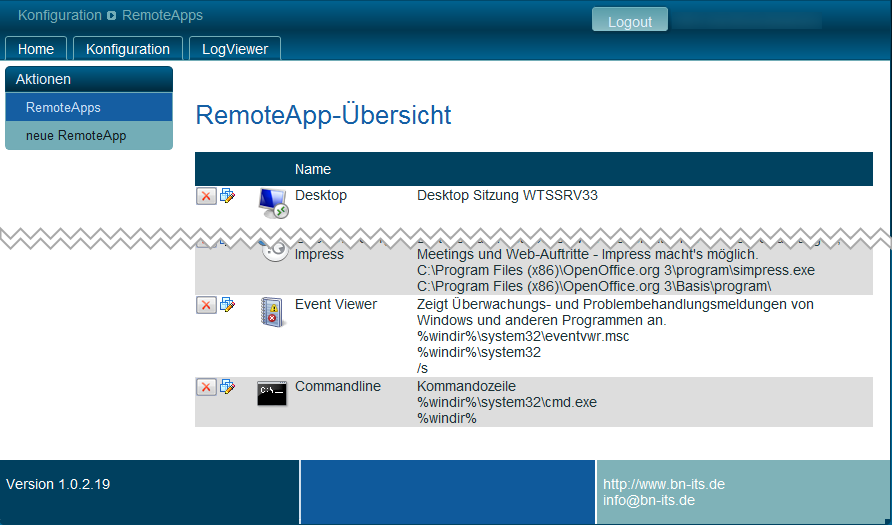
Task: Open the http://www.bn-its.de link
Action: (664, 484)
